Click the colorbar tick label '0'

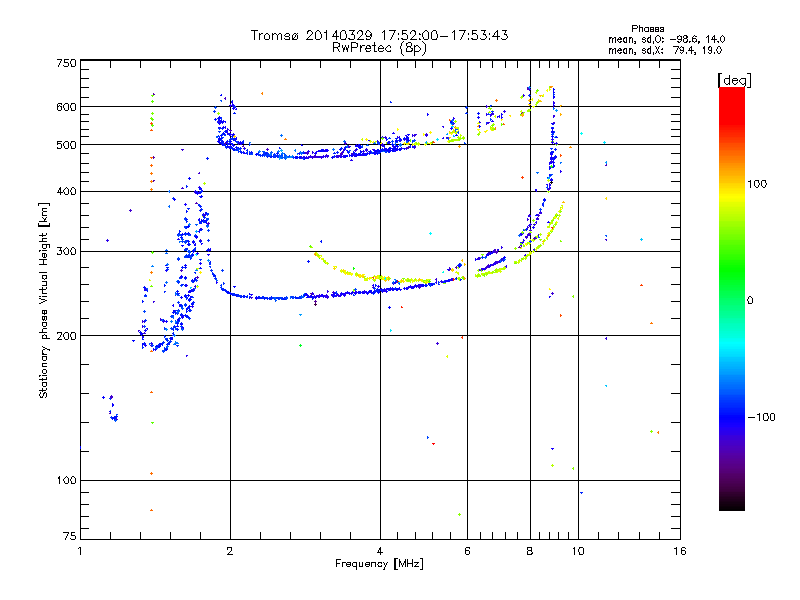point(750,301)
